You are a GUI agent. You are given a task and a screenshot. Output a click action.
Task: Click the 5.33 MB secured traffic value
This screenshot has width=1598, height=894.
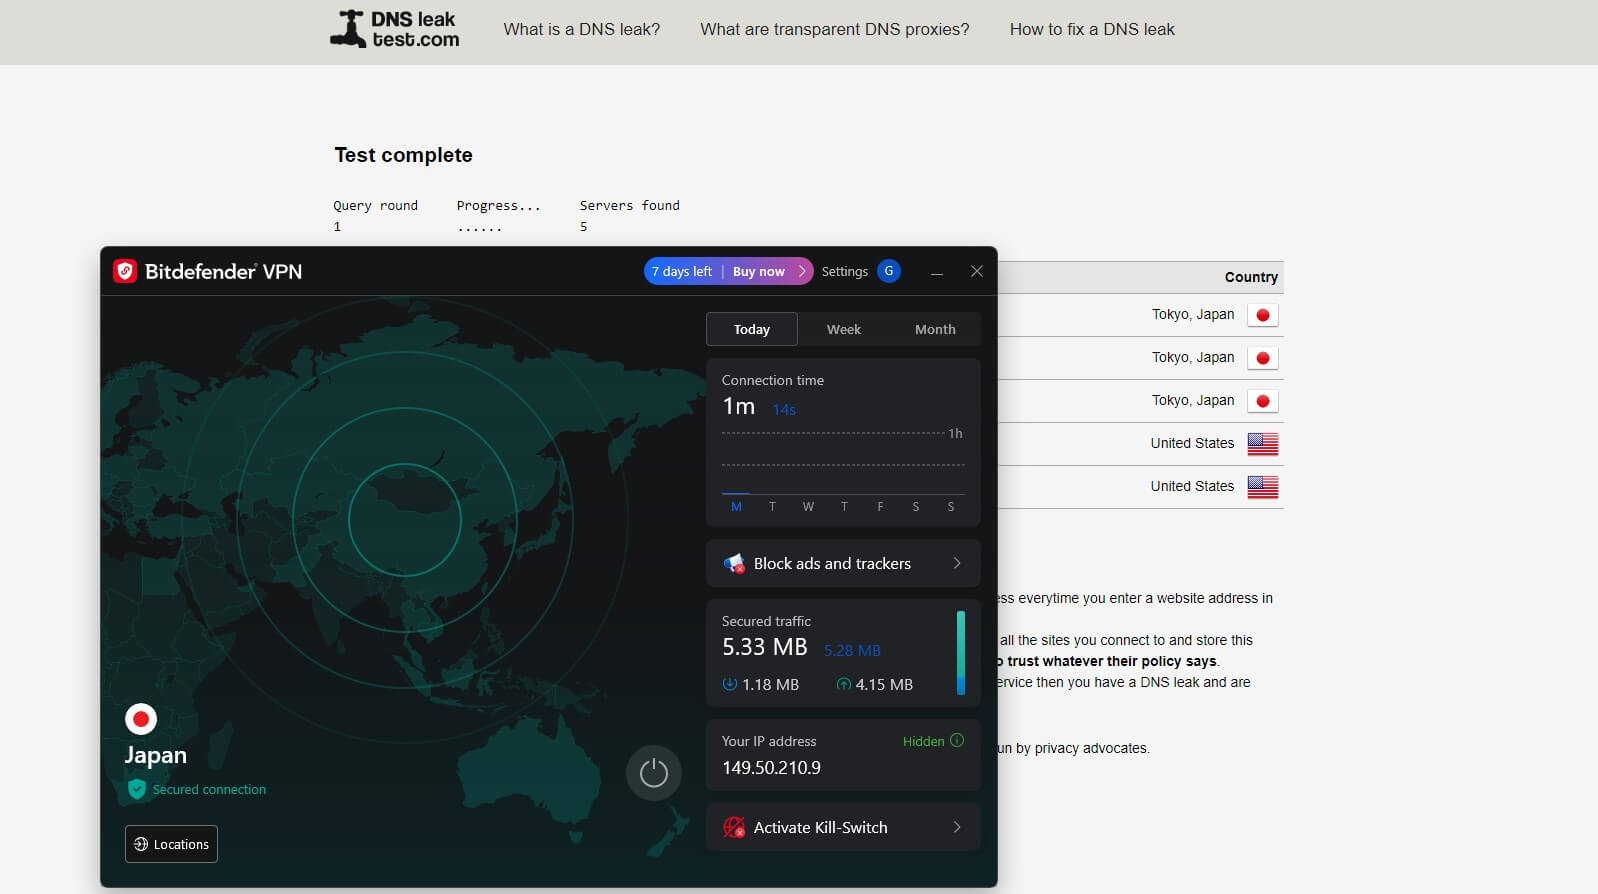pos(764,647)
